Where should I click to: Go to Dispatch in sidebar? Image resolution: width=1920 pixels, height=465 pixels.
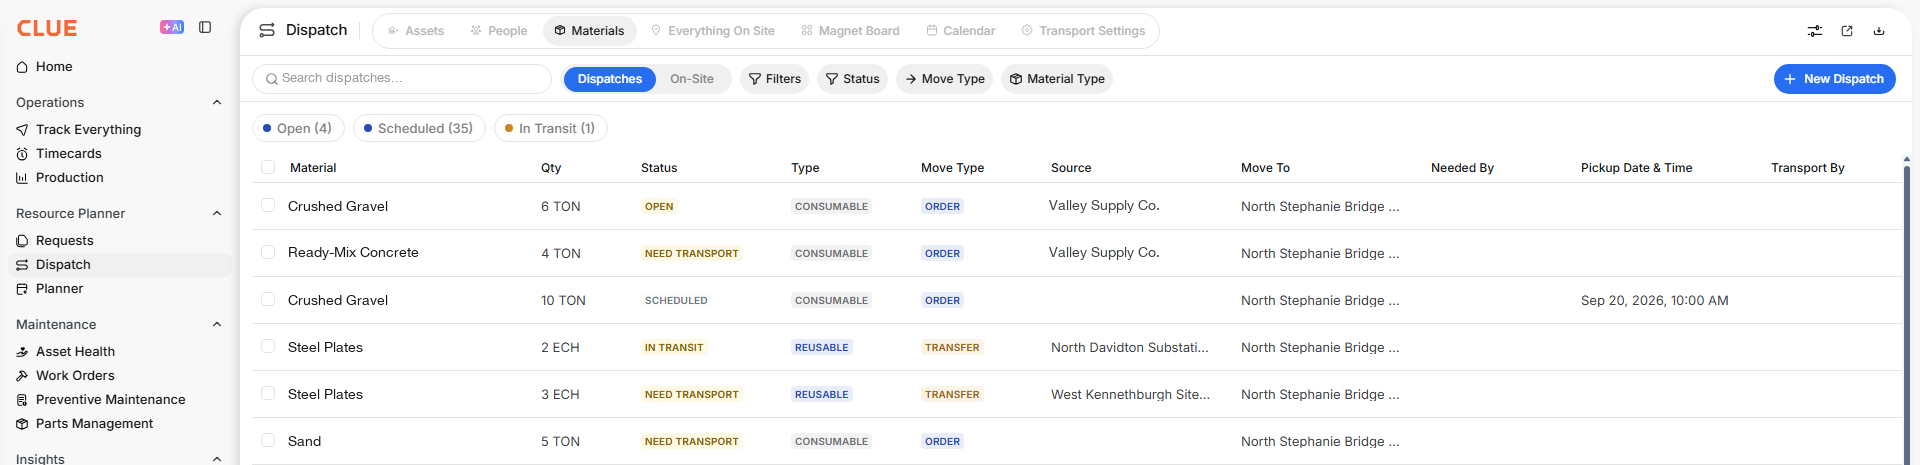(120, 265)
